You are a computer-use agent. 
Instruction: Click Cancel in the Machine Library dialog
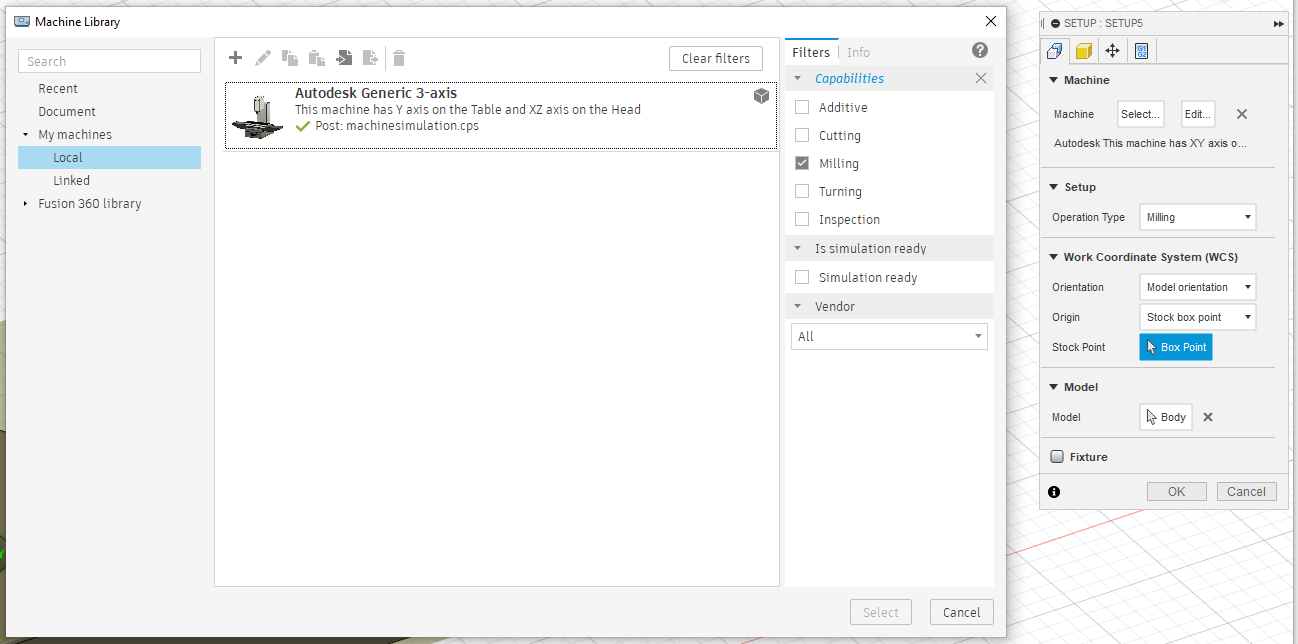(x=962, y=612)
